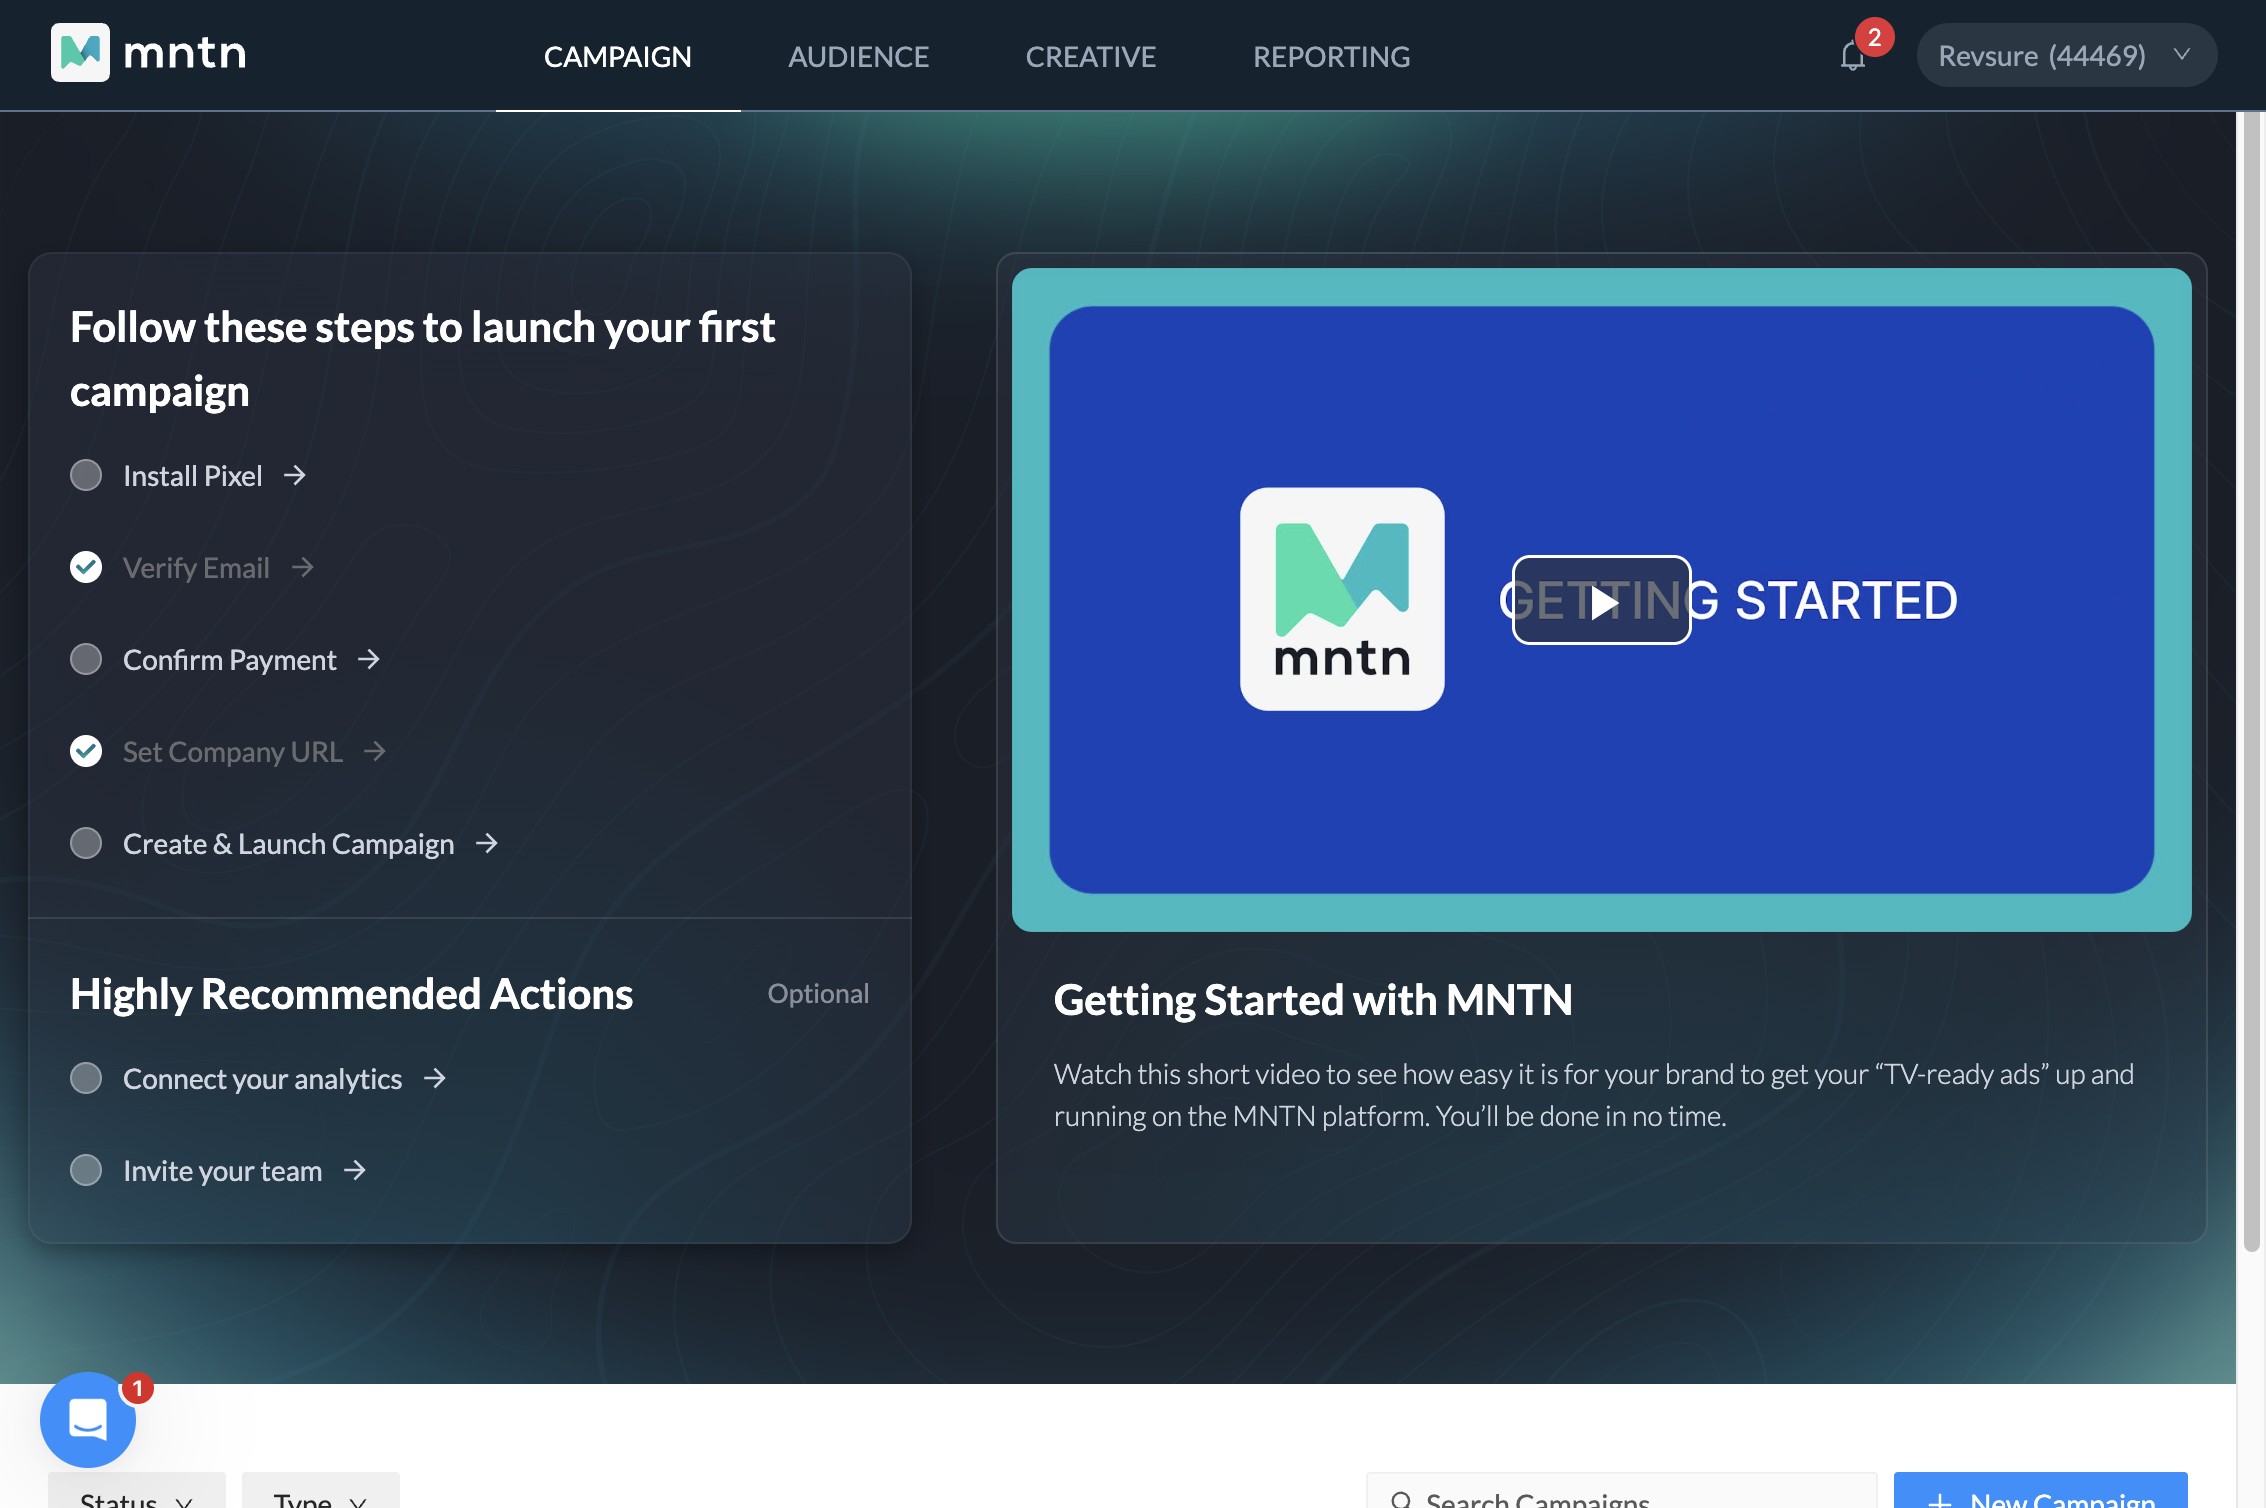Click the arrow next to Install Pixel
This screenshot has height=1508, width=2266.
coord(294,475)
